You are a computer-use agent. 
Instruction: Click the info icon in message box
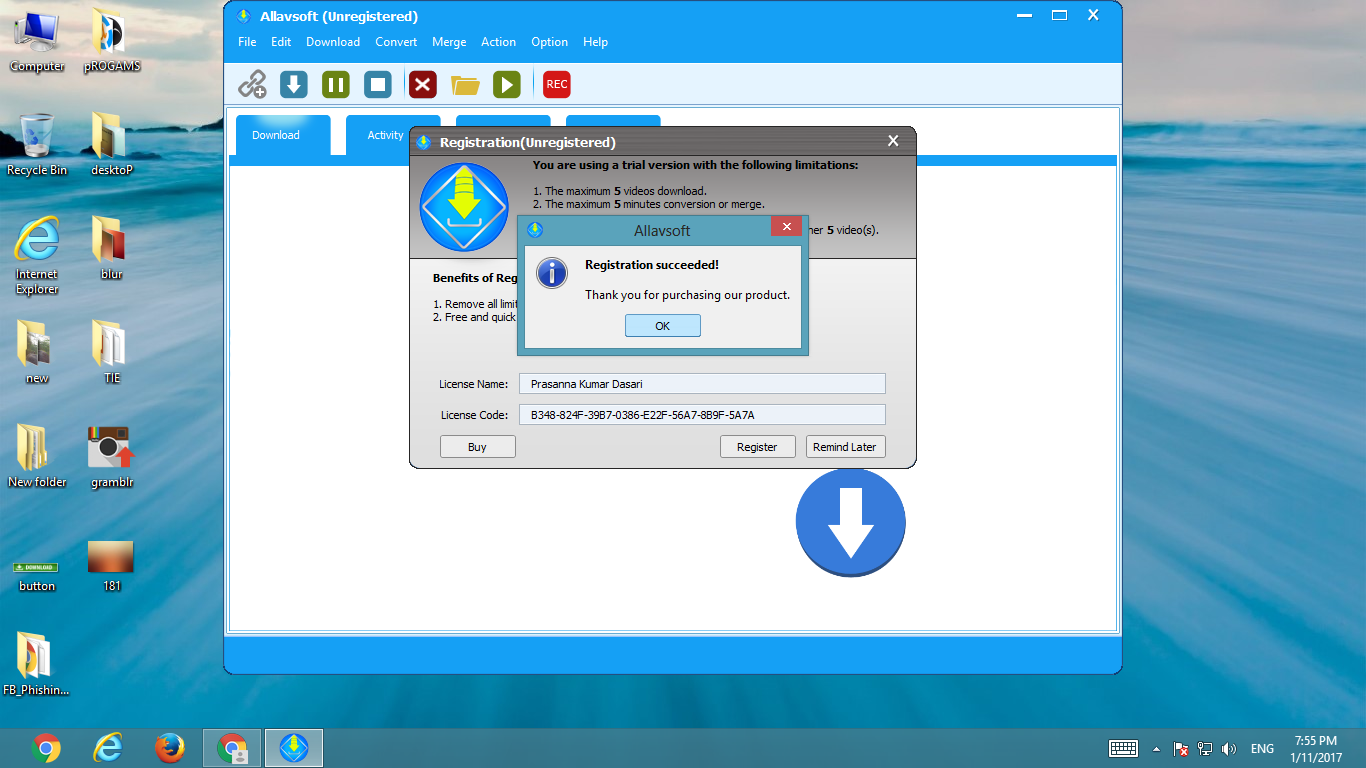point(552,273)
